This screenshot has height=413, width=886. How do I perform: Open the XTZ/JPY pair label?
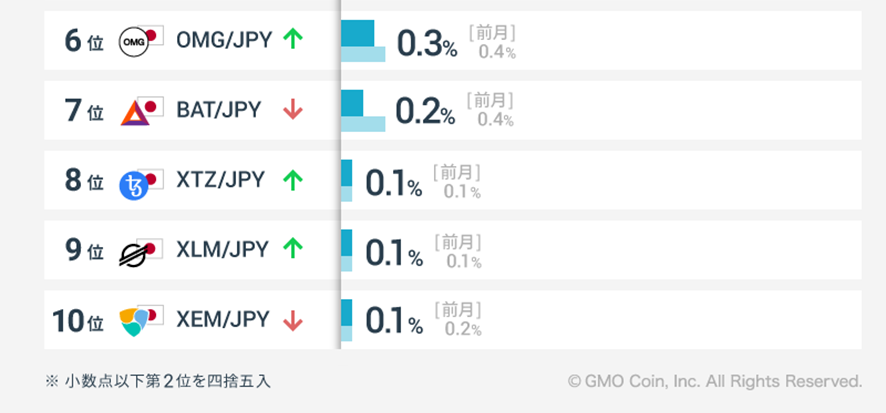220,180
